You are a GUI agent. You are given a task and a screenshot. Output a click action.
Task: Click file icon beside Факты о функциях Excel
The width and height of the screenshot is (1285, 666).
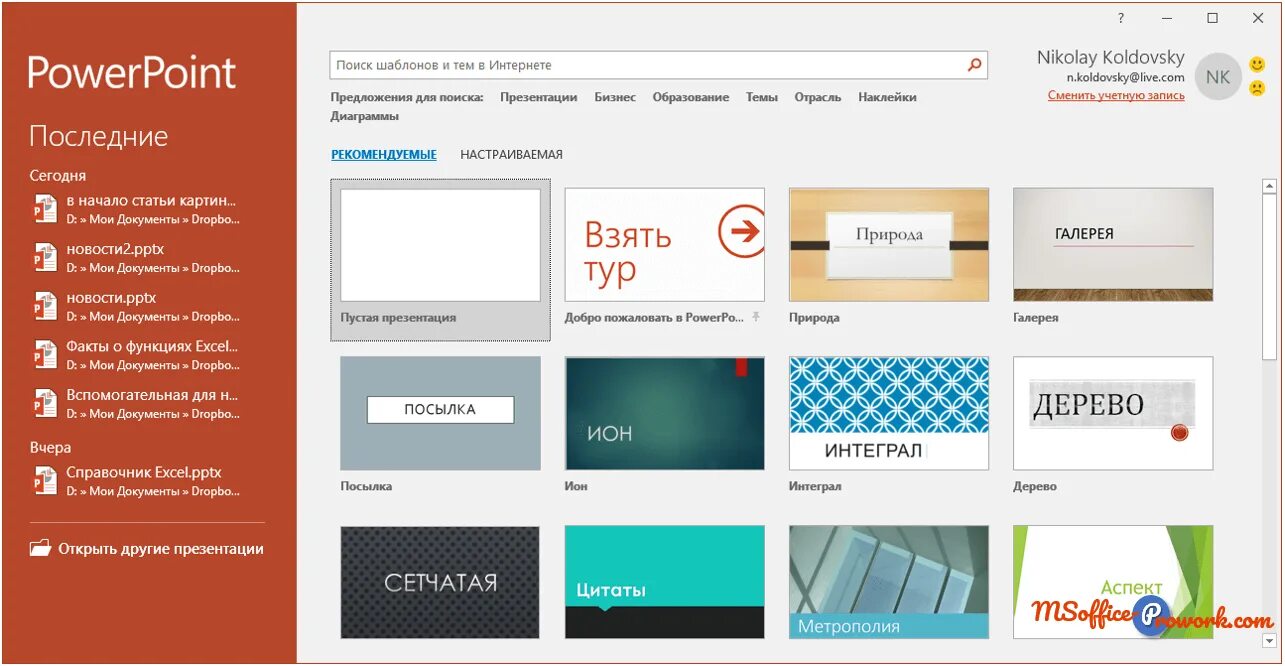[45, 355]
